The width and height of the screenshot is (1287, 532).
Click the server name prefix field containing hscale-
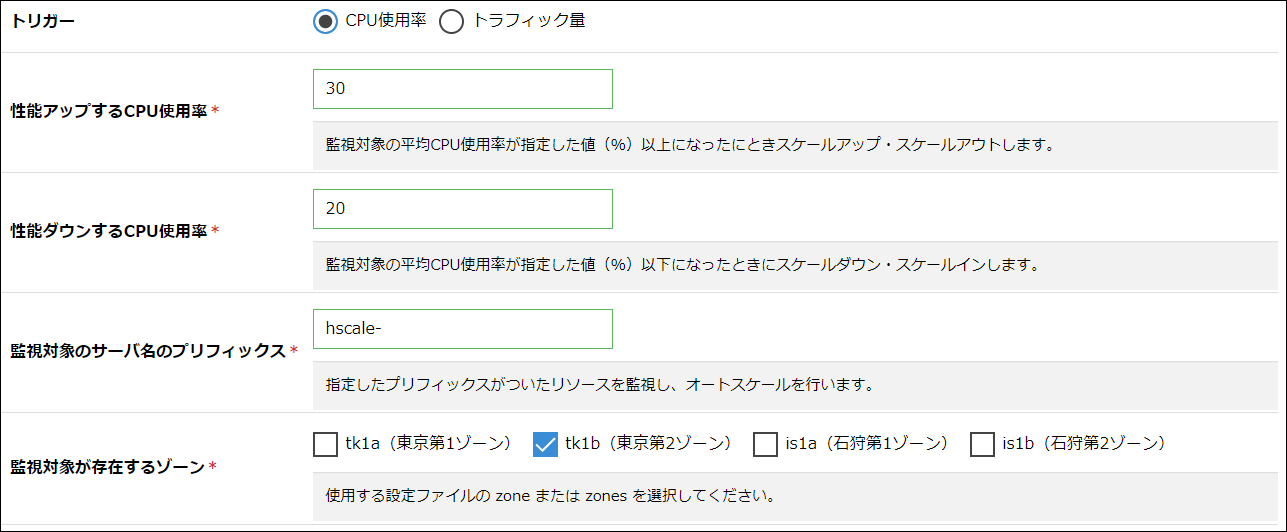point(462,329)
